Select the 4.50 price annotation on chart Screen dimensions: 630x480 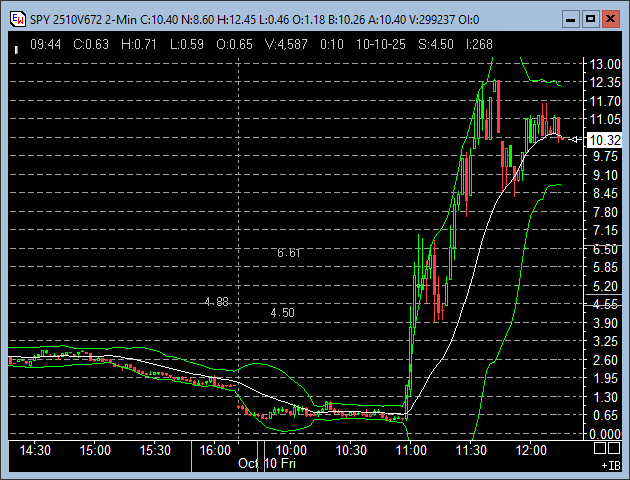(x=282, y=313)
